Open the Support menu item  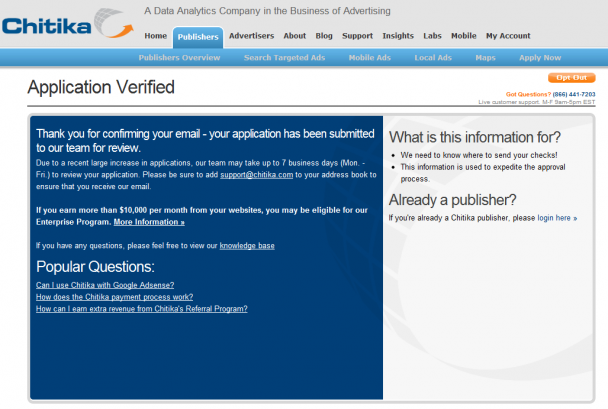pos(357,36)
